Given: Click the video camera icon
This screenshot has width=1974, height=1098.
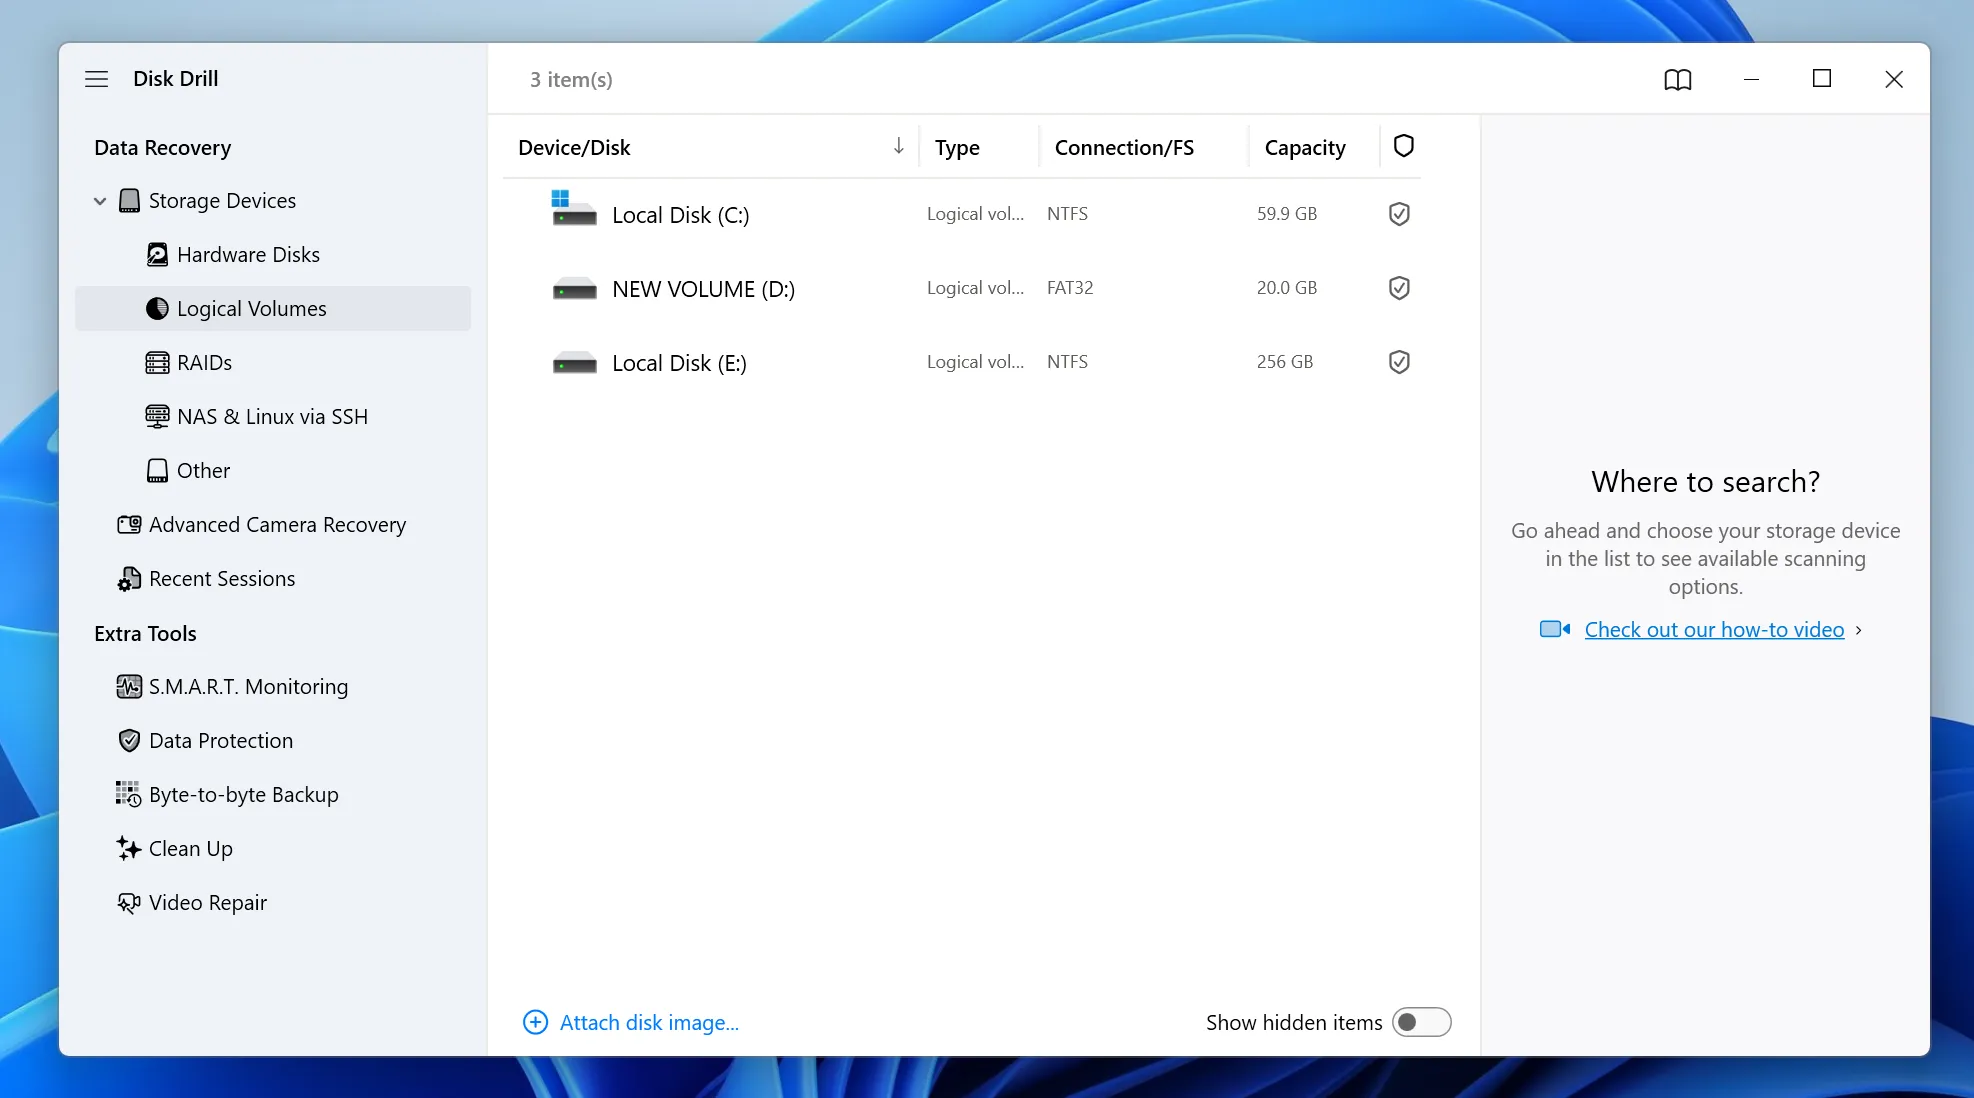Looking at the screenshot, I should (x=1554, y=629).
